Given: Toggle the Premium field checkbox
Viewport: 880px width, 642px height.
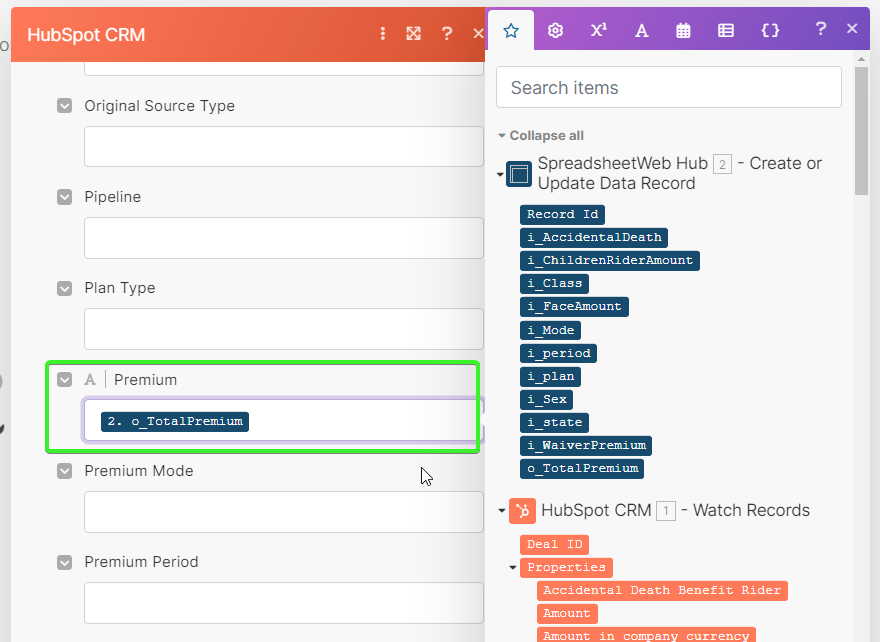Looking at the screenshot, I should 65,379.
